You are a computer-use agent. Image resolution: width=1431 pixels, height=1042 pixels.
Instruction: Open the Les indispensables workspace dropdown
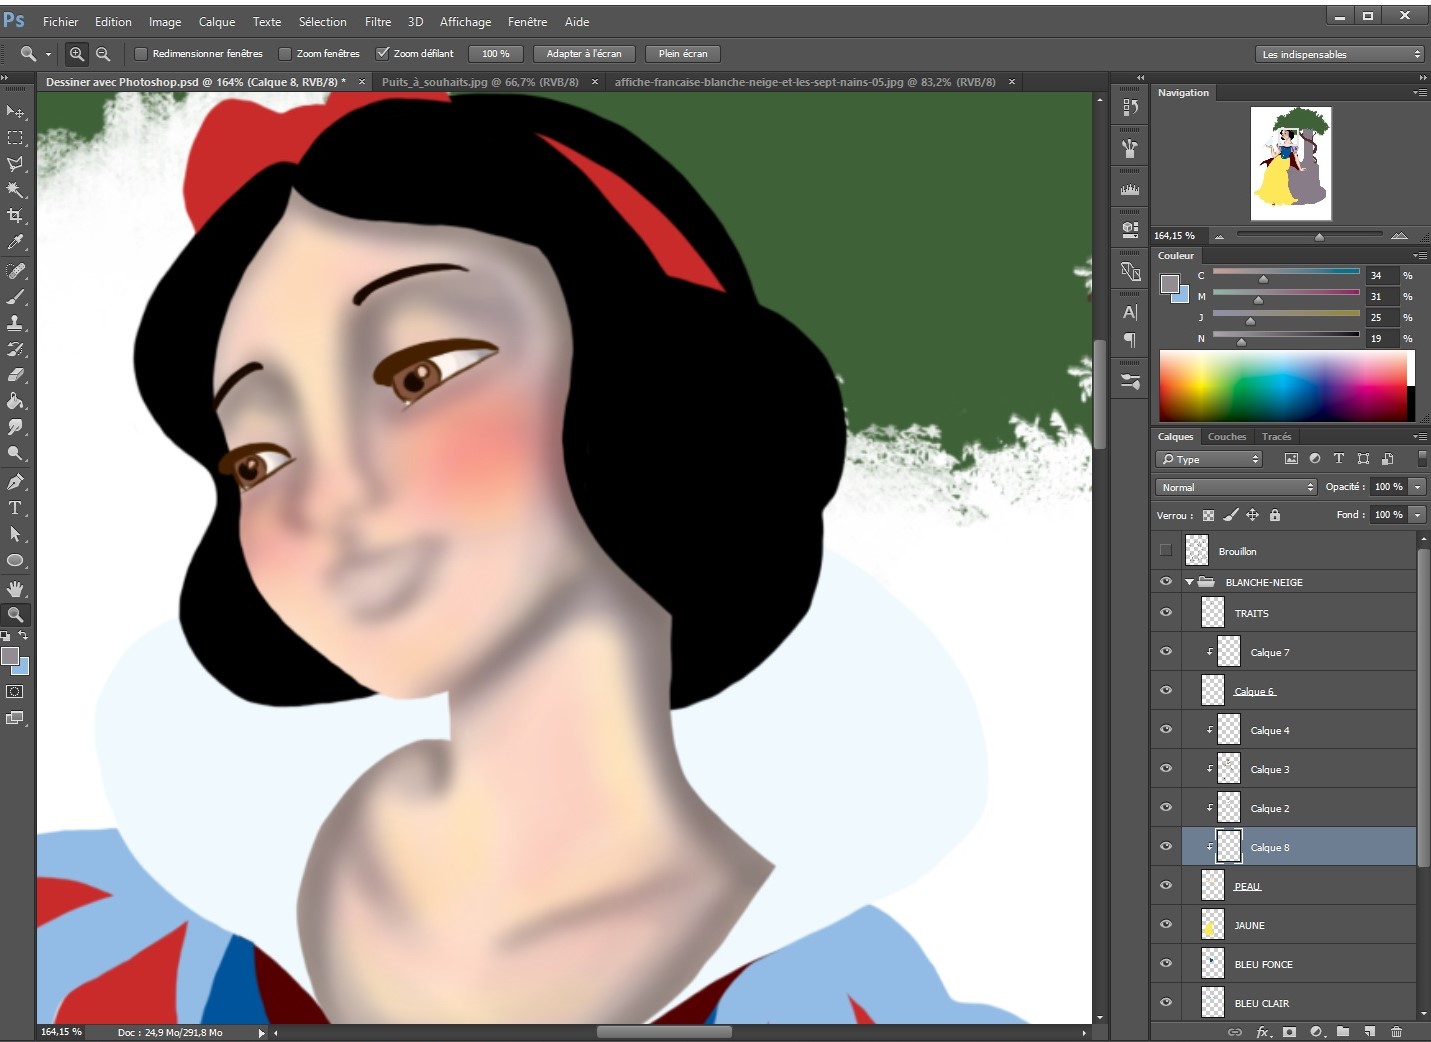coord(1339,53)
